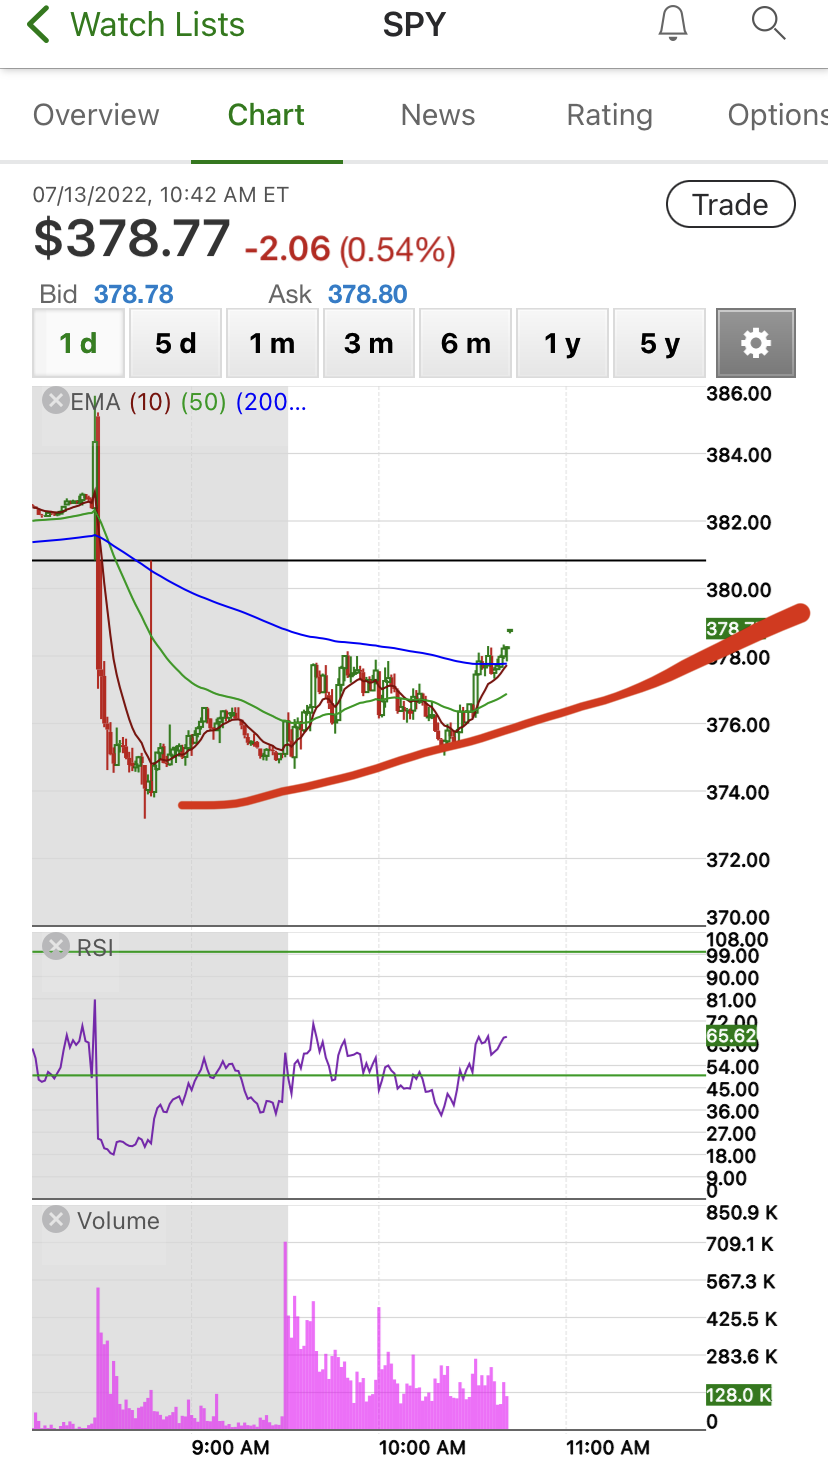The width and height of the screenshot is (828, 1459).
Task: Switch to the Options tab
Action: 777,115
